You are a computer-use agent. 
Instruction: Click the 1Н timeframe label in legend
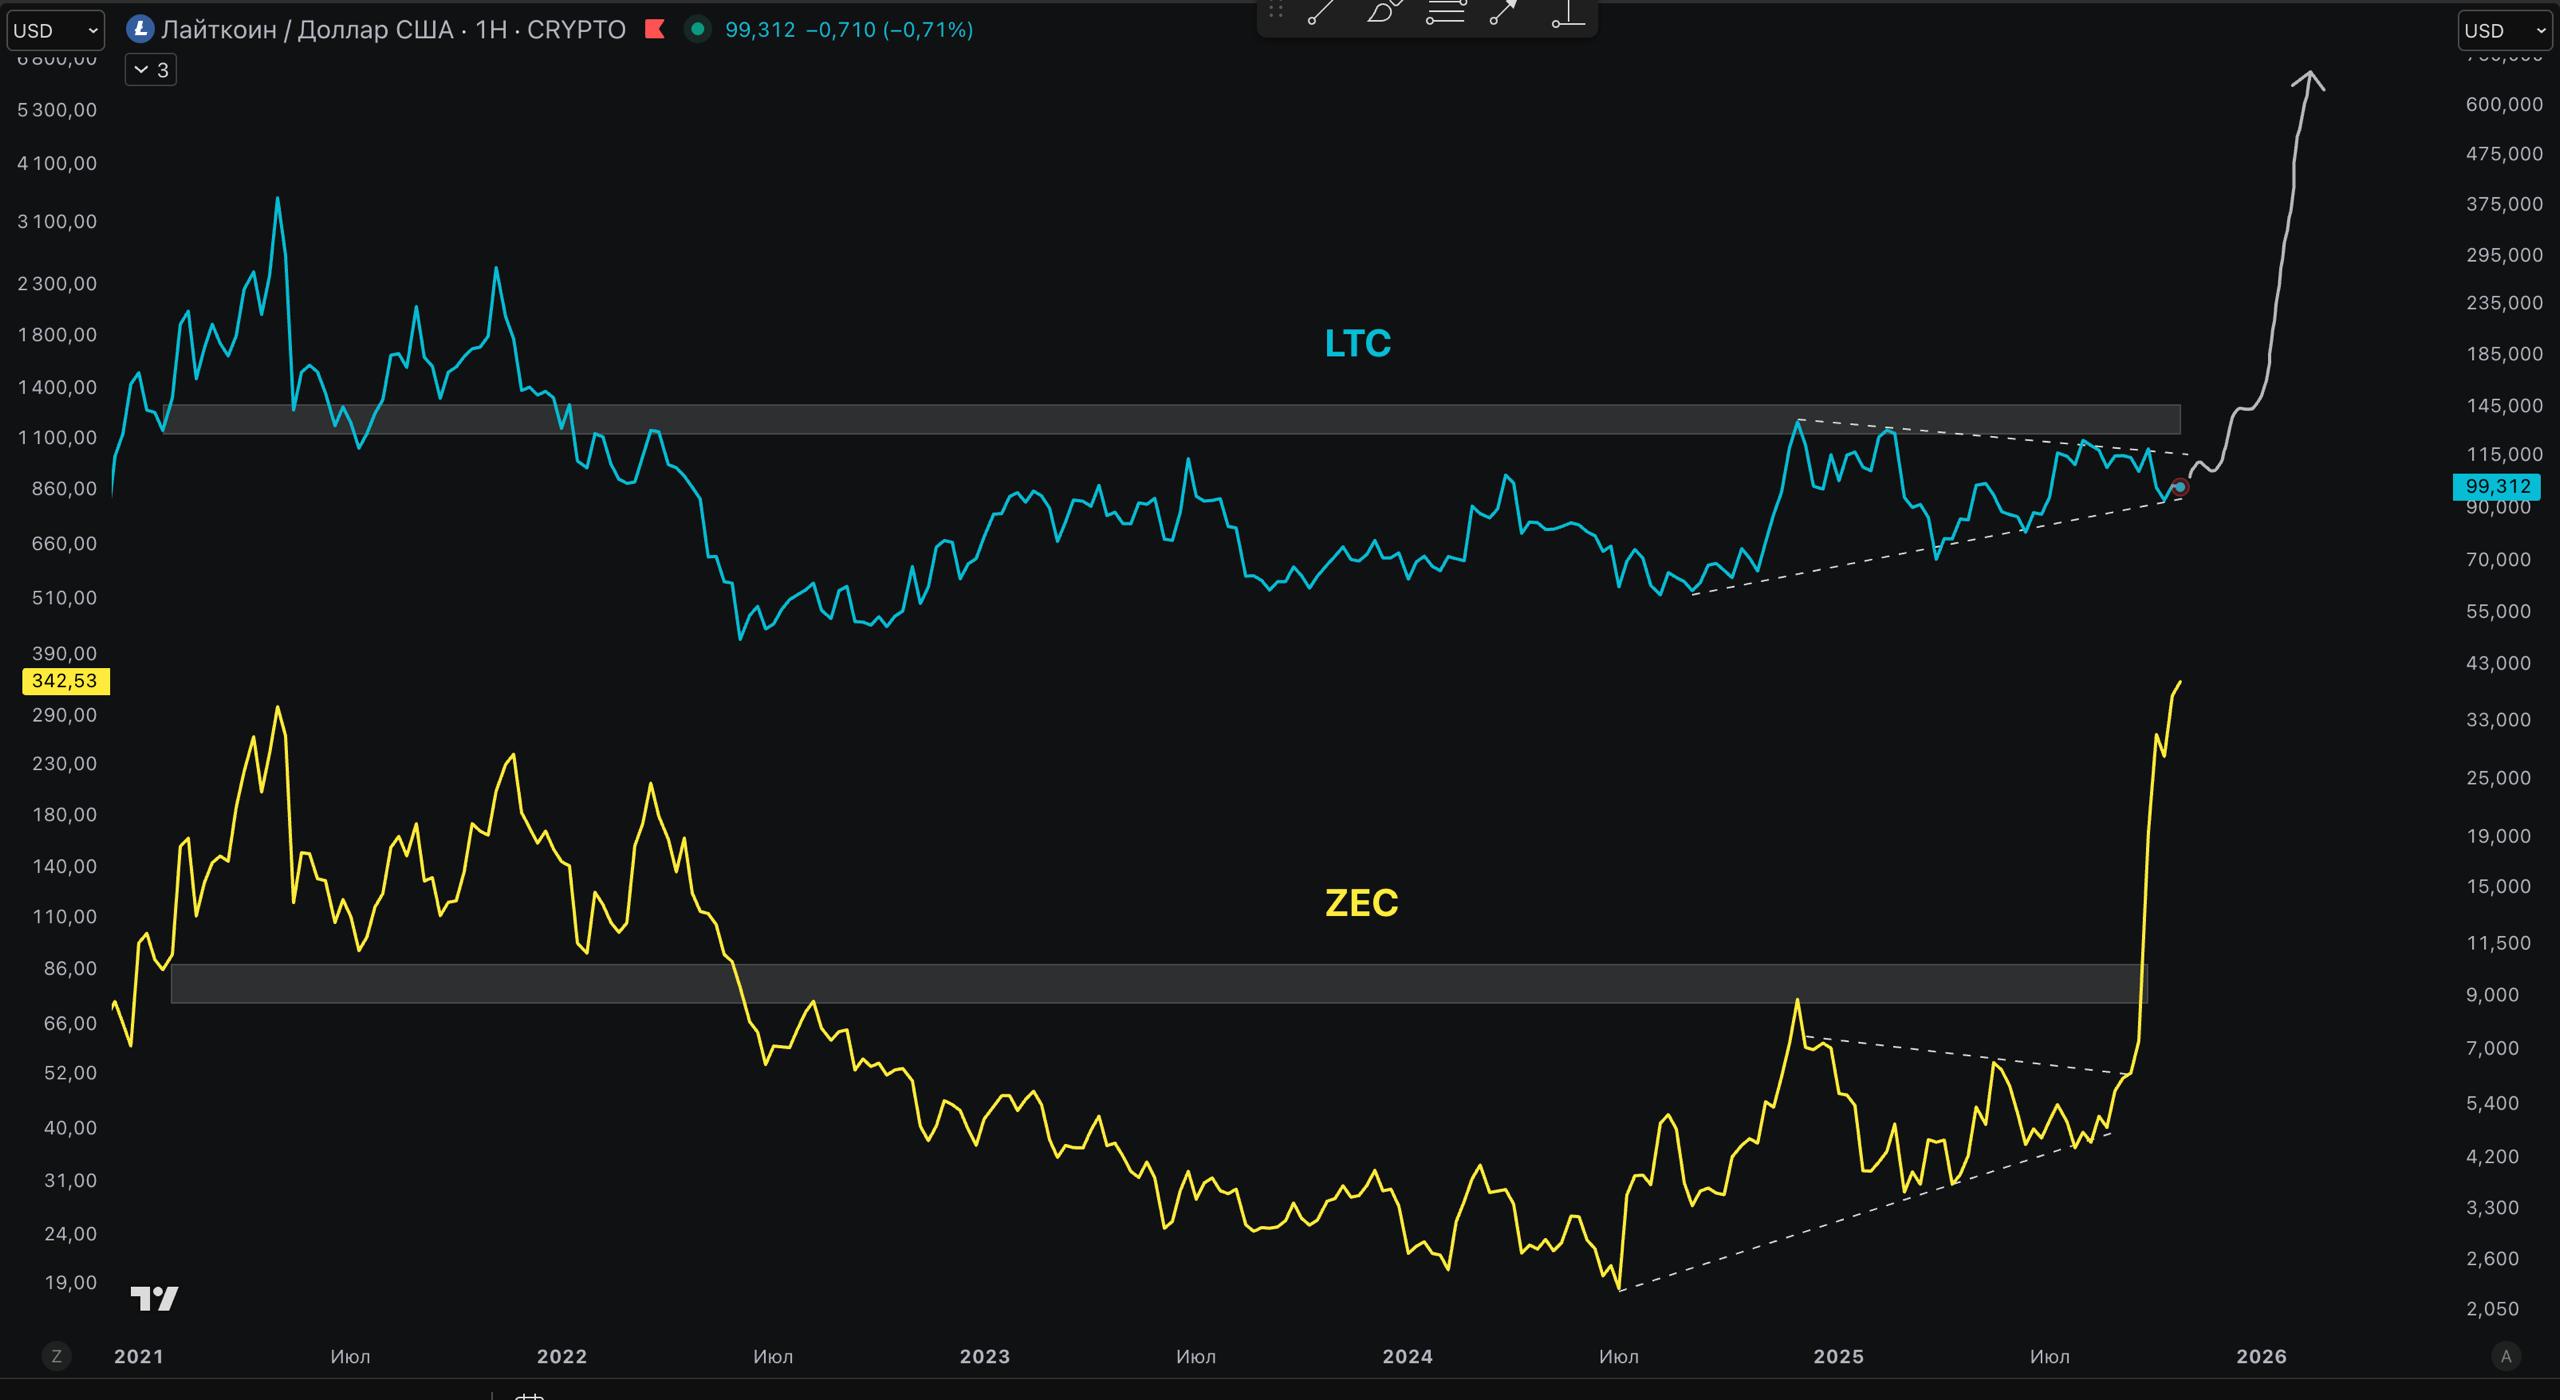coord(490,29)
